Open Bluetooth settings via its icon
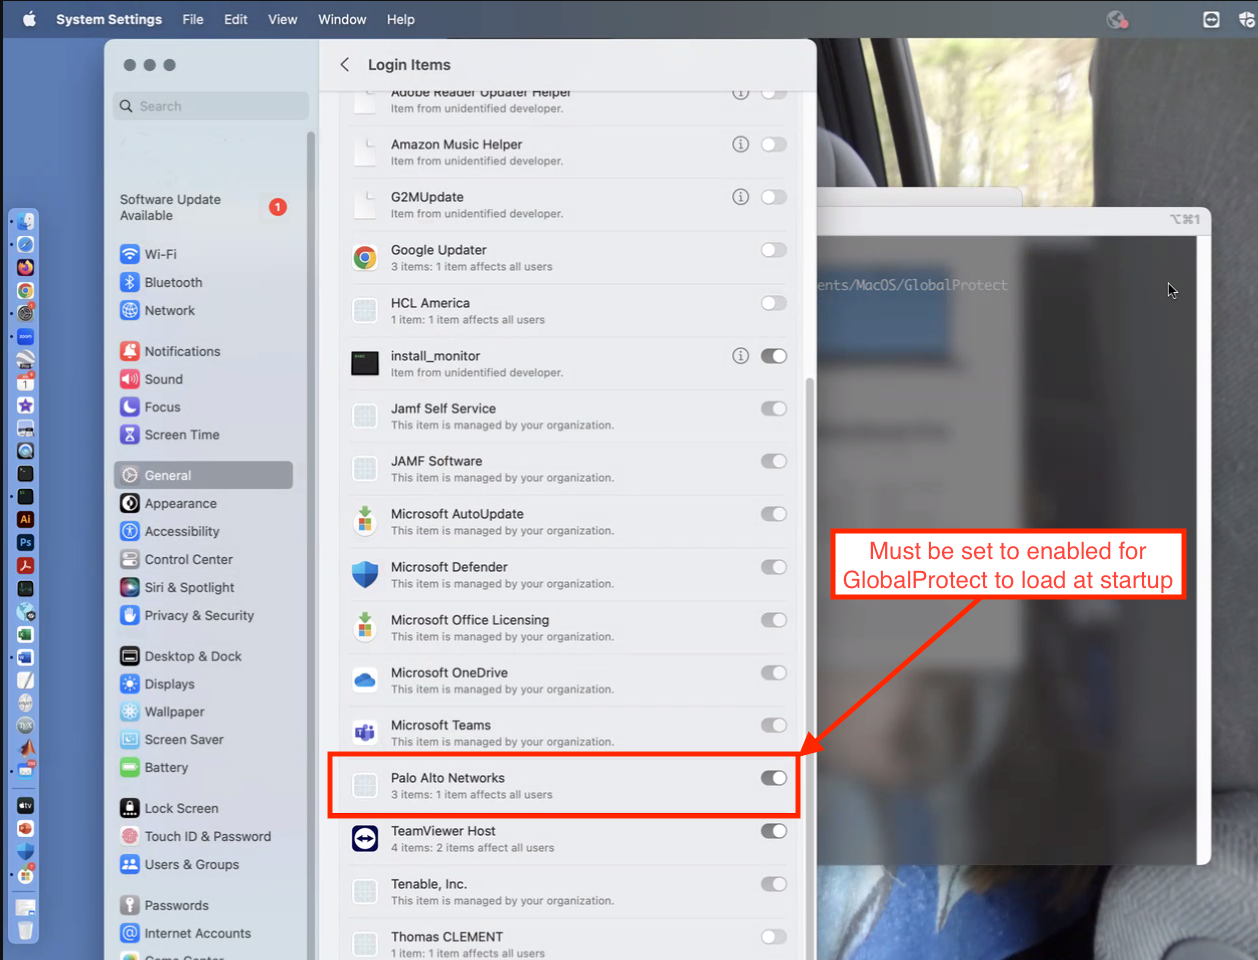 pos(129,282)
